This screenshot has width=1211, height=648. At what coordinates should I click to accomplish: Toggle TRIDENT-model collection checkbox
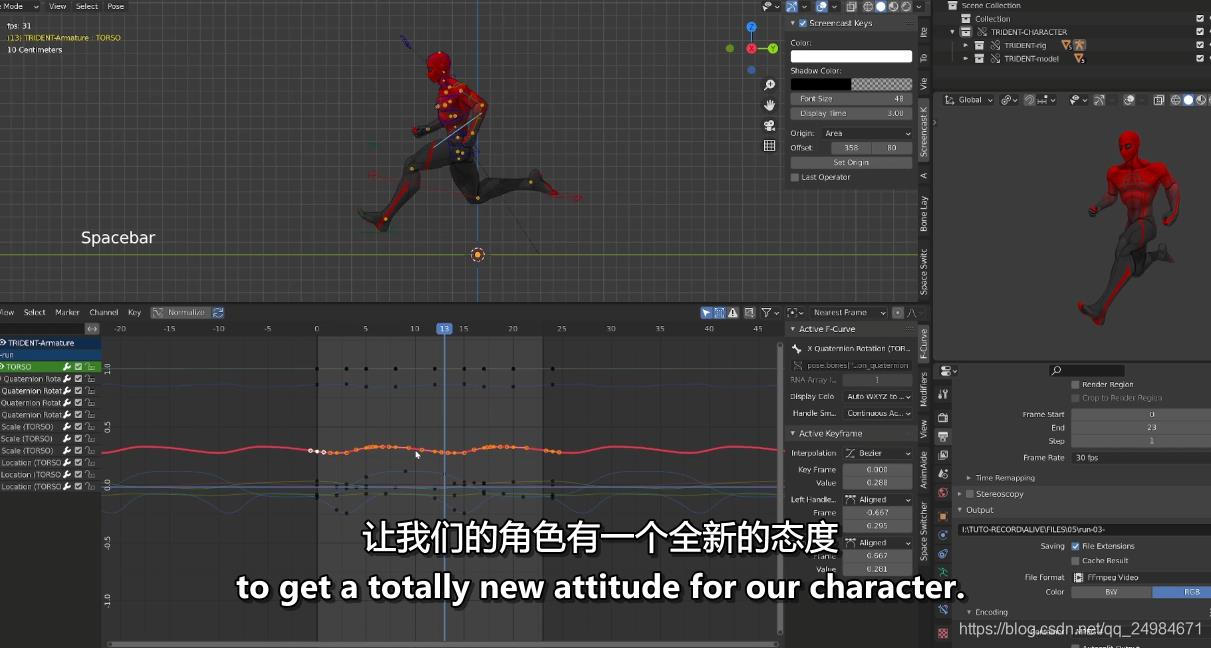tap(1200, 58)
